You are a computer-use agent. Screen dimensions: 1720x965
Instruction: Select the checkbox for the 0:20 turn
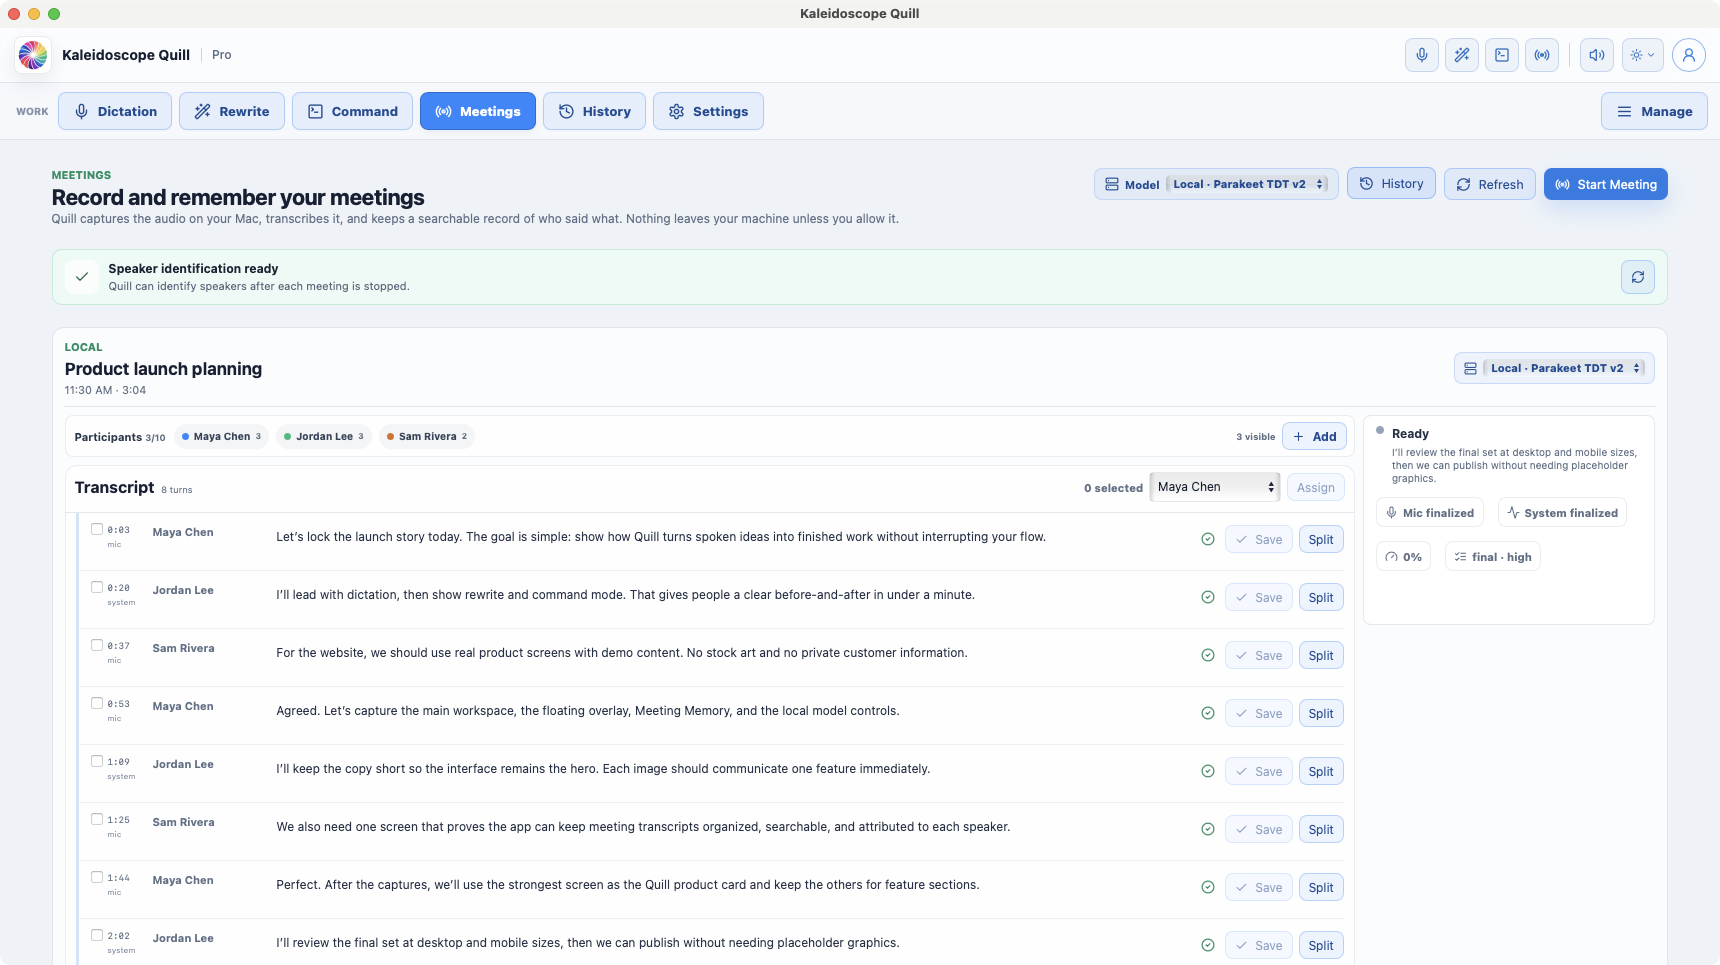click(x=97, y=587)
